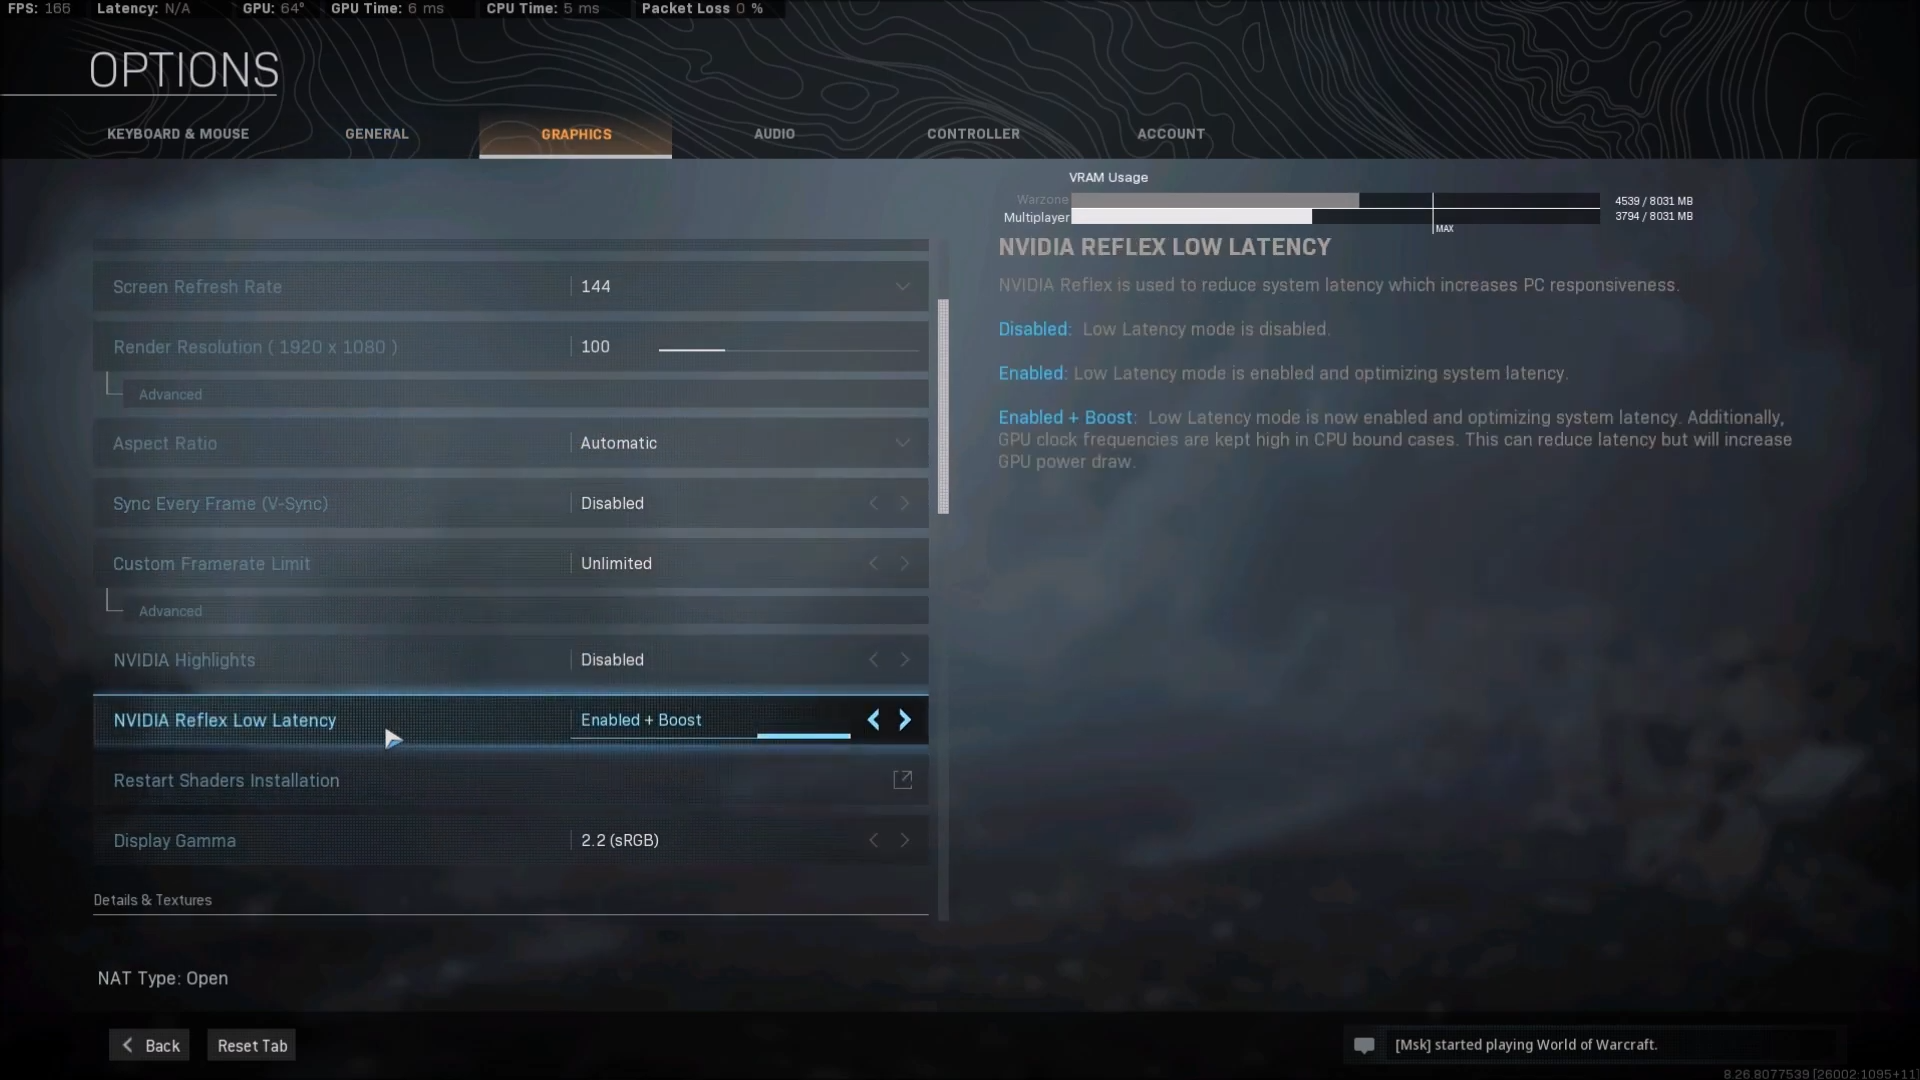
Task: Select the GRAPHICS tab
Action: click(x=575, y=133)
